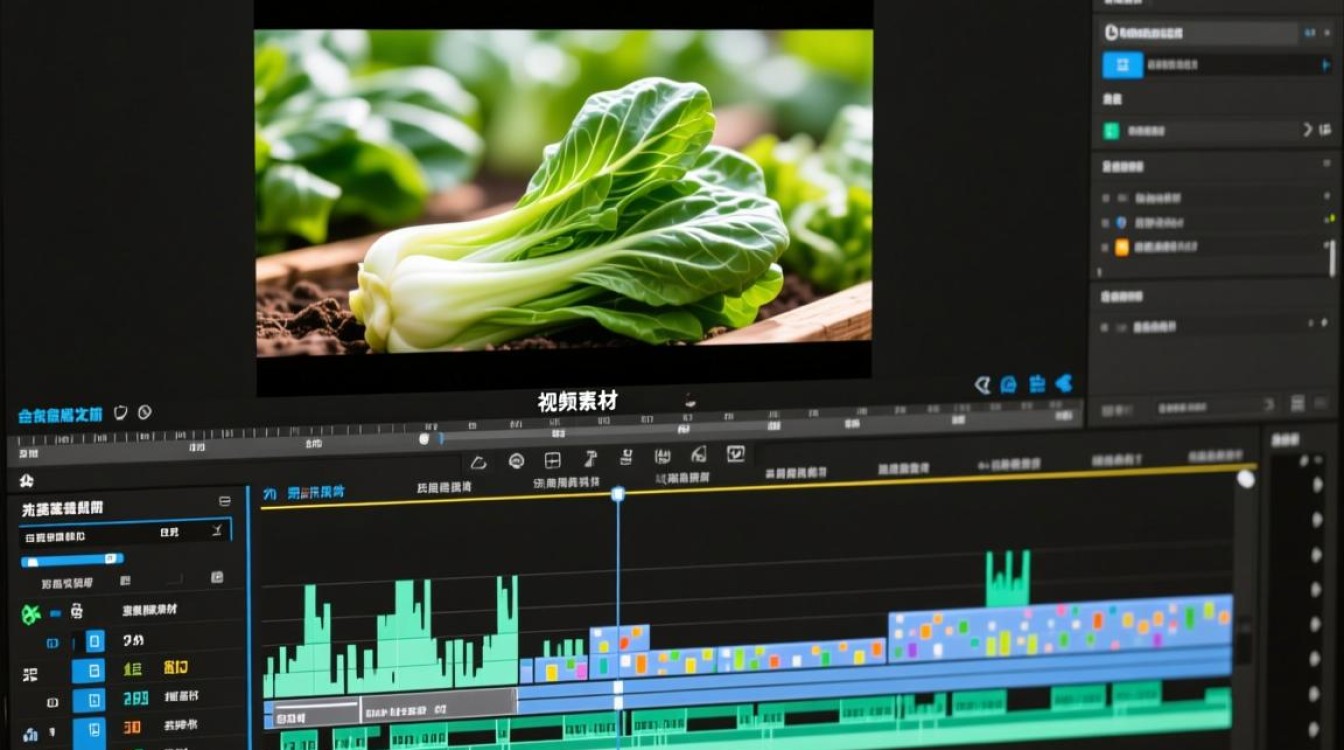Click the shield icon above the timeline ruler
This screenshot has width=1344, height=750.
coord(121,412)
